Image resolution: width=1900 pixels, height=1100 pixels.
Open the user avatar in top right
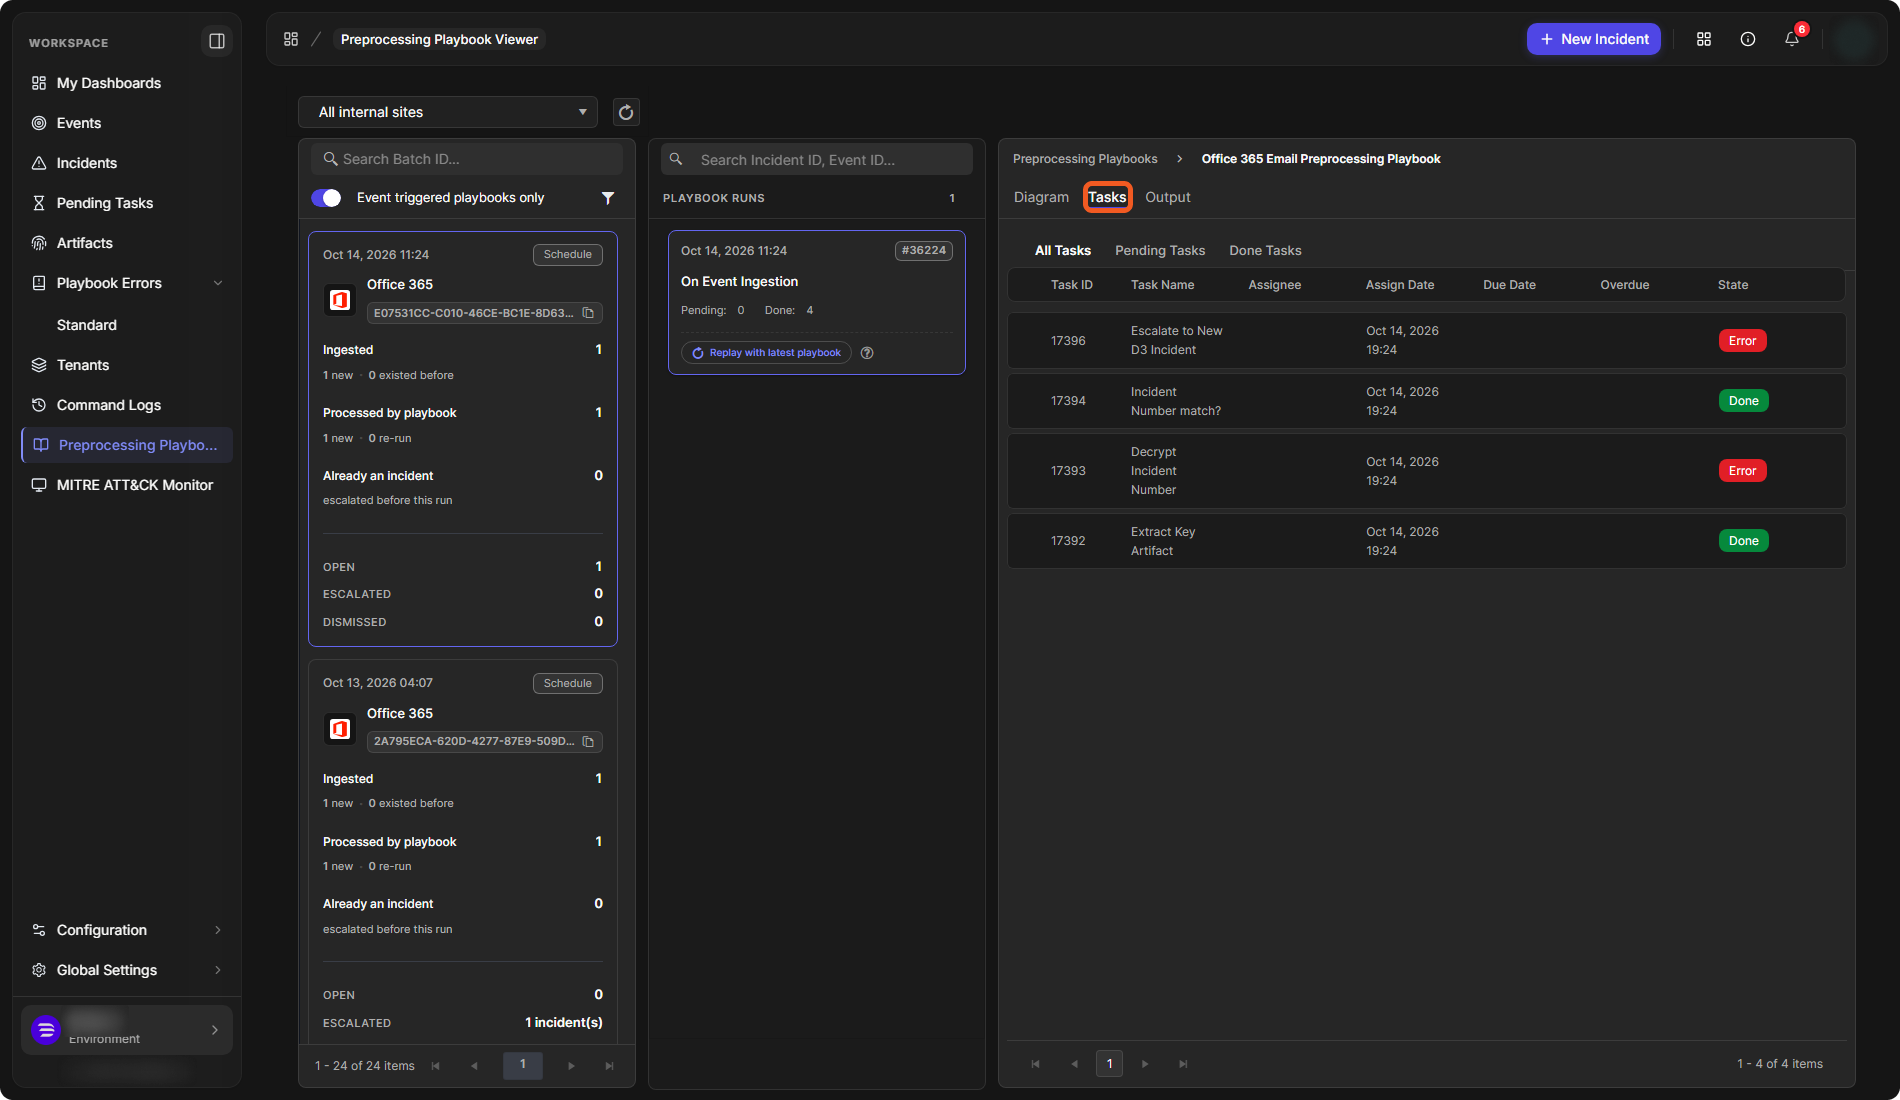pyautogui.click(x=1854, y=39)
